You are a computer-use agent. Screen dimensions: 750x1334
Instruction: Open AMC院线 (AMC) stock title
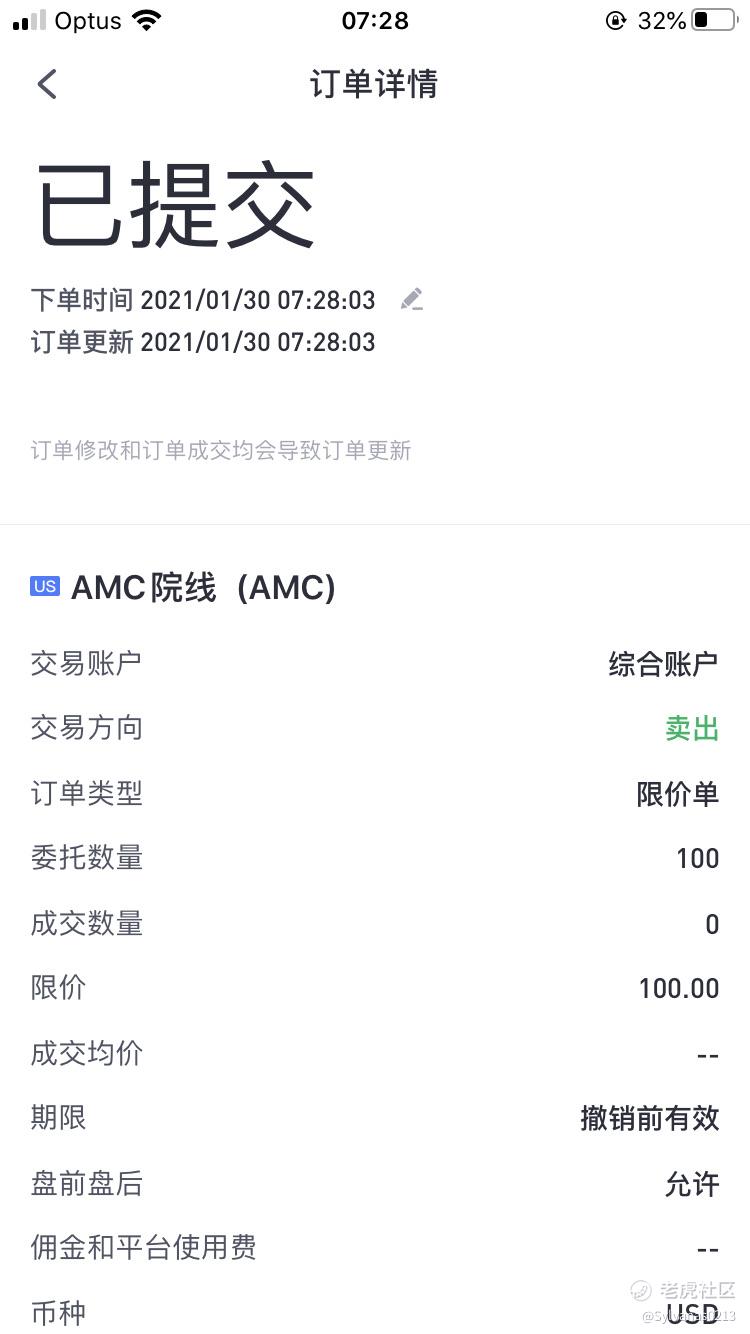[203, 588]
